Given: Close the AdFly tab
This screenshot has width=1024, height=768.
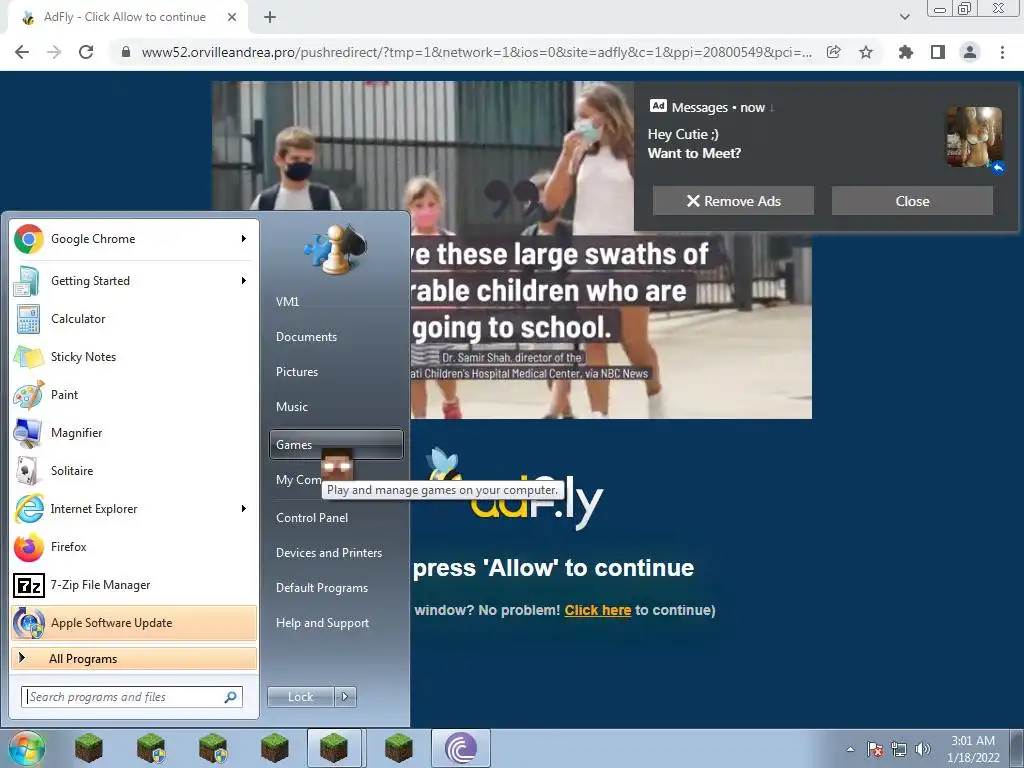Looking at the screenshot, I should 232,18.
